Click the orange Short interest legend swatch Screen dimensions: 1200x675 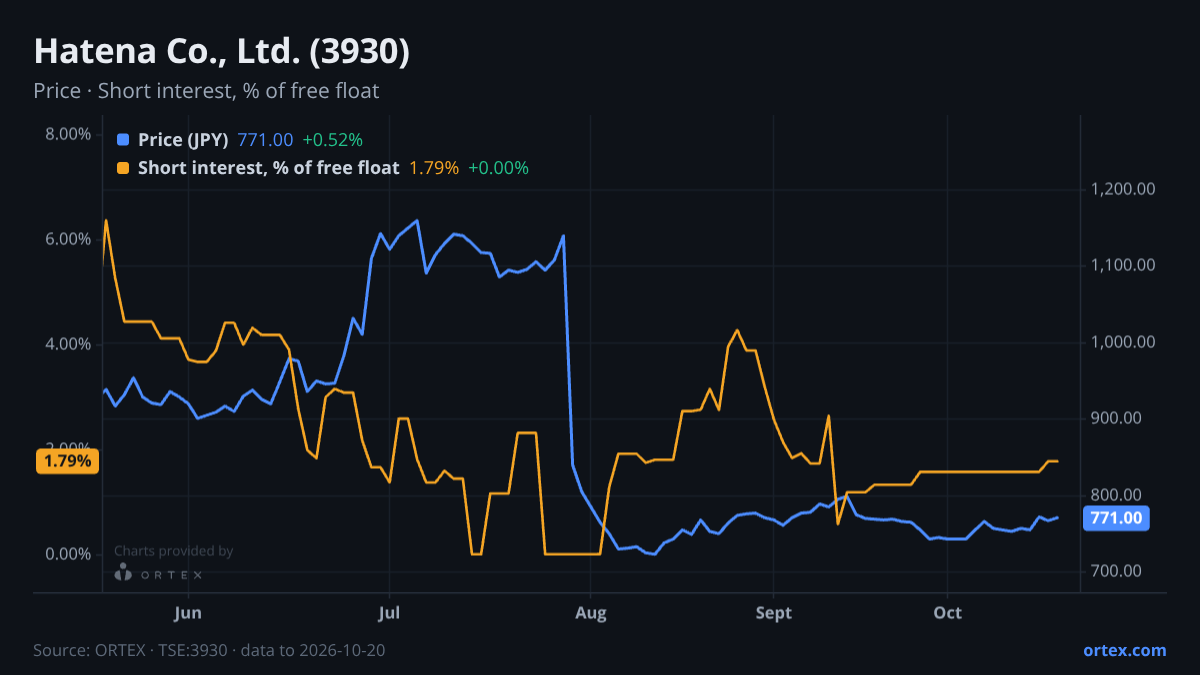pos(123,168)
